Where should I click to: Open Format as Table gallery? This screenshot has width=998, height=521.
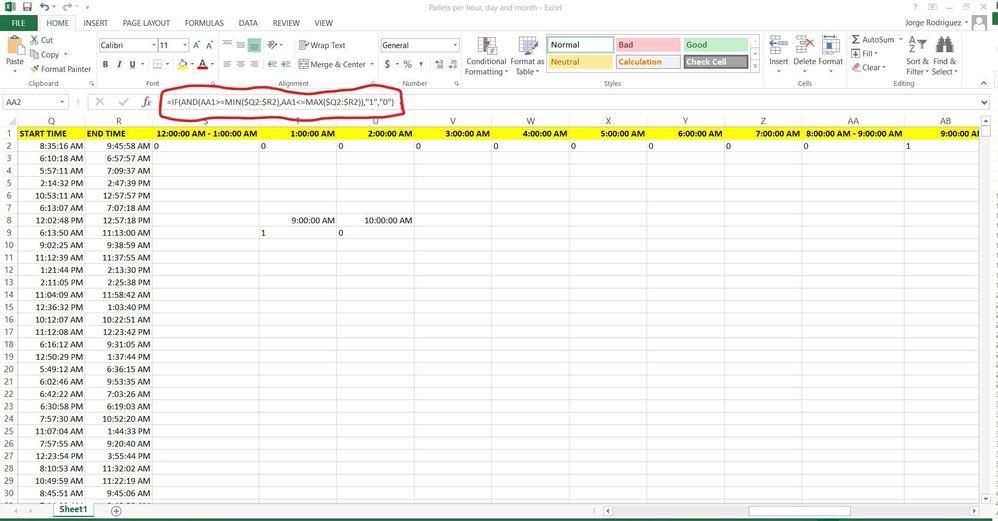527,56
